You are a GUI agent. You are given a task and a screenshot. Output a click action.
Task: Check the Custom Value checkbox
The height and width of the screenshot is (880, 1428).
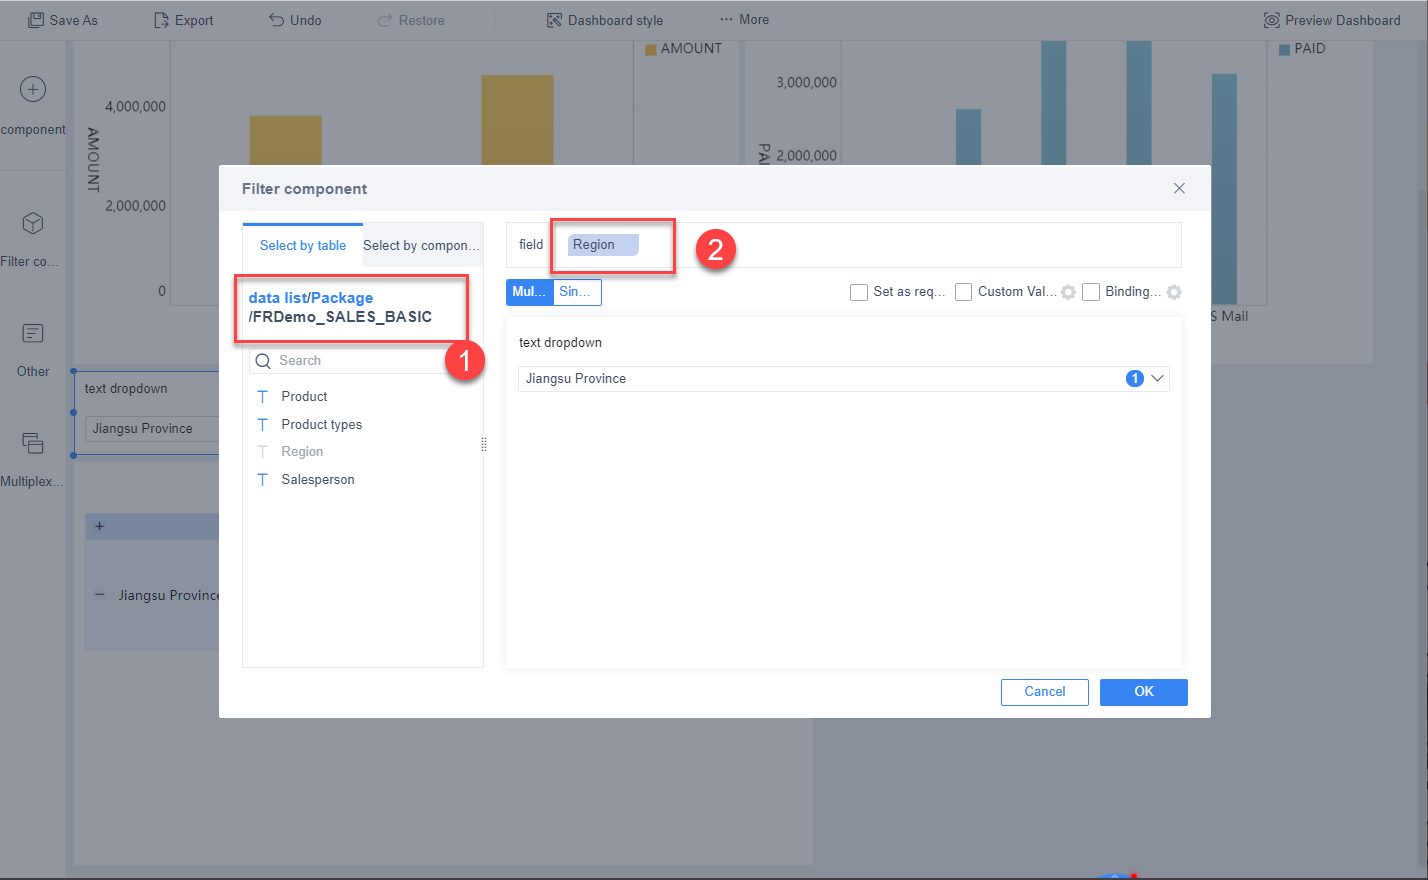[964, 292]
